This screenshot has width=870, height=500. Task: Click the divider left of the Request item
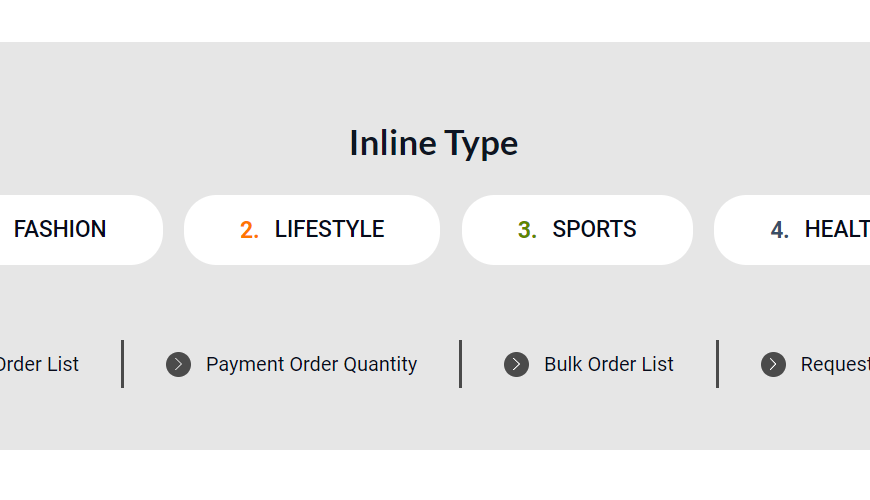click(717, 364)
